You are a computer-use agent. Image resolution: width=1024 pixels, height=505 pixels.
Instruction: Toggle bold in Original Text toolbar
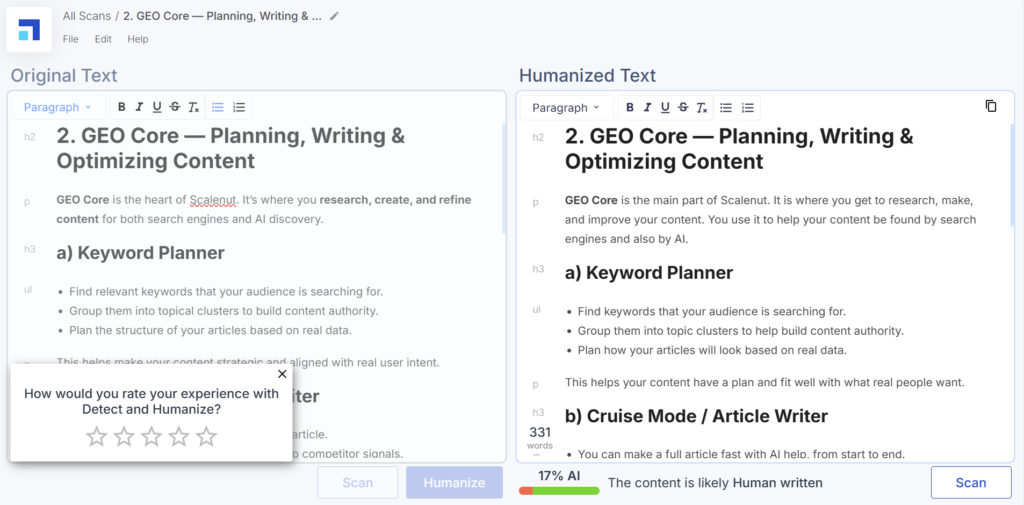click(122, 107)
